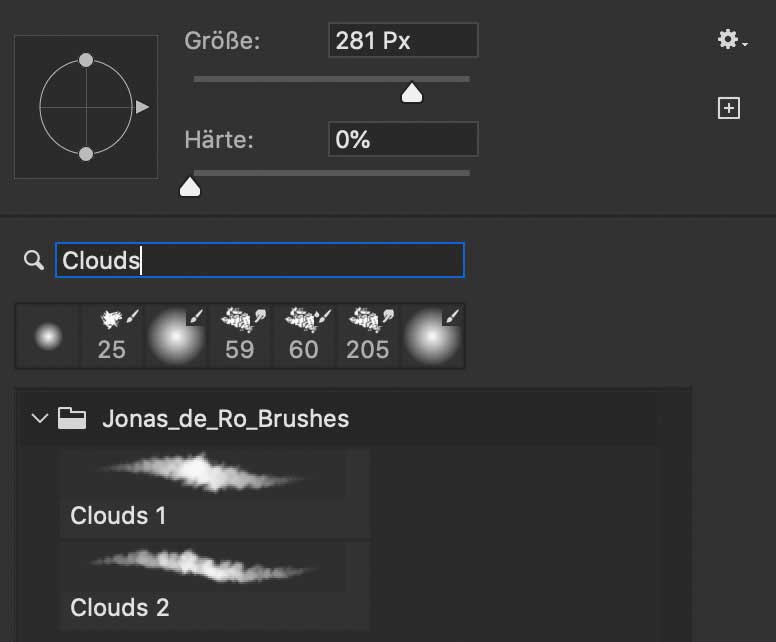Click the Größe size slider handle
Viewport: 776px width, 642px height.
point(411,94)
